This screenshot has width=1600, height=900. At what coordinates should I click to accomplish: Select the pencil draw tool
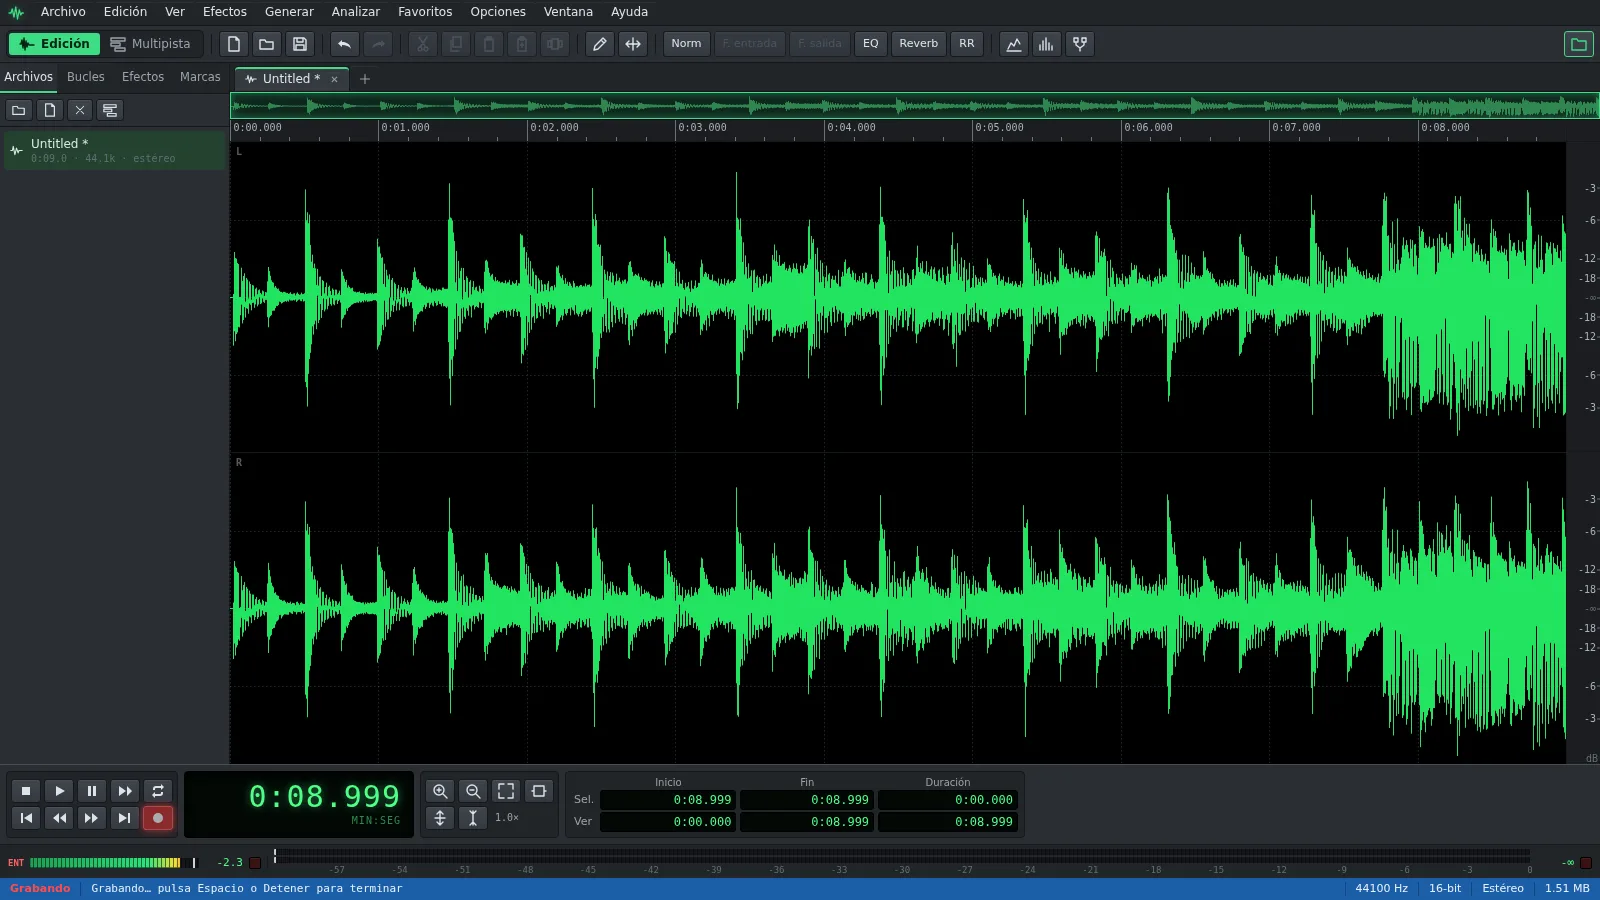click(x=599, y=44)
